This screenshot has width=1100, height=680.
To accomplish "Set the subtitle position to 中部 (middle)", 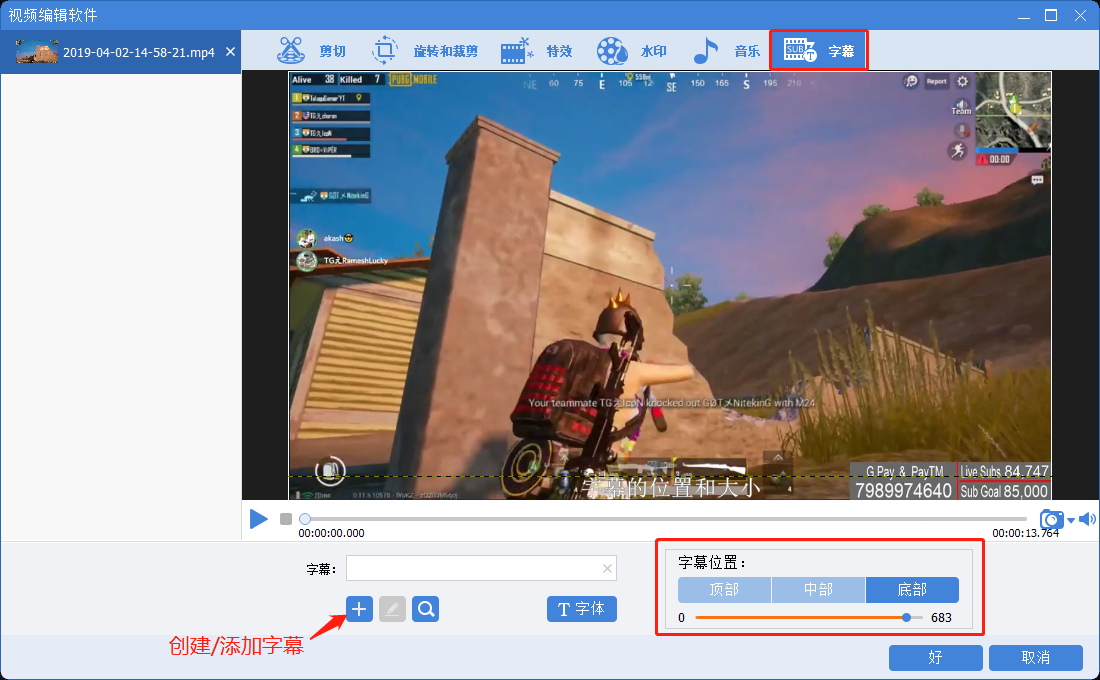I will tap(818, 590).
